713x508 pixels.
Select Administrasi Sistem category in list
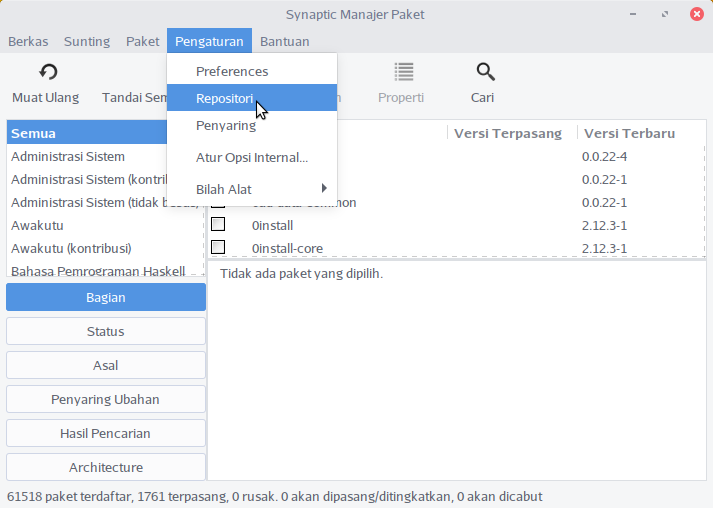(68, 157)
